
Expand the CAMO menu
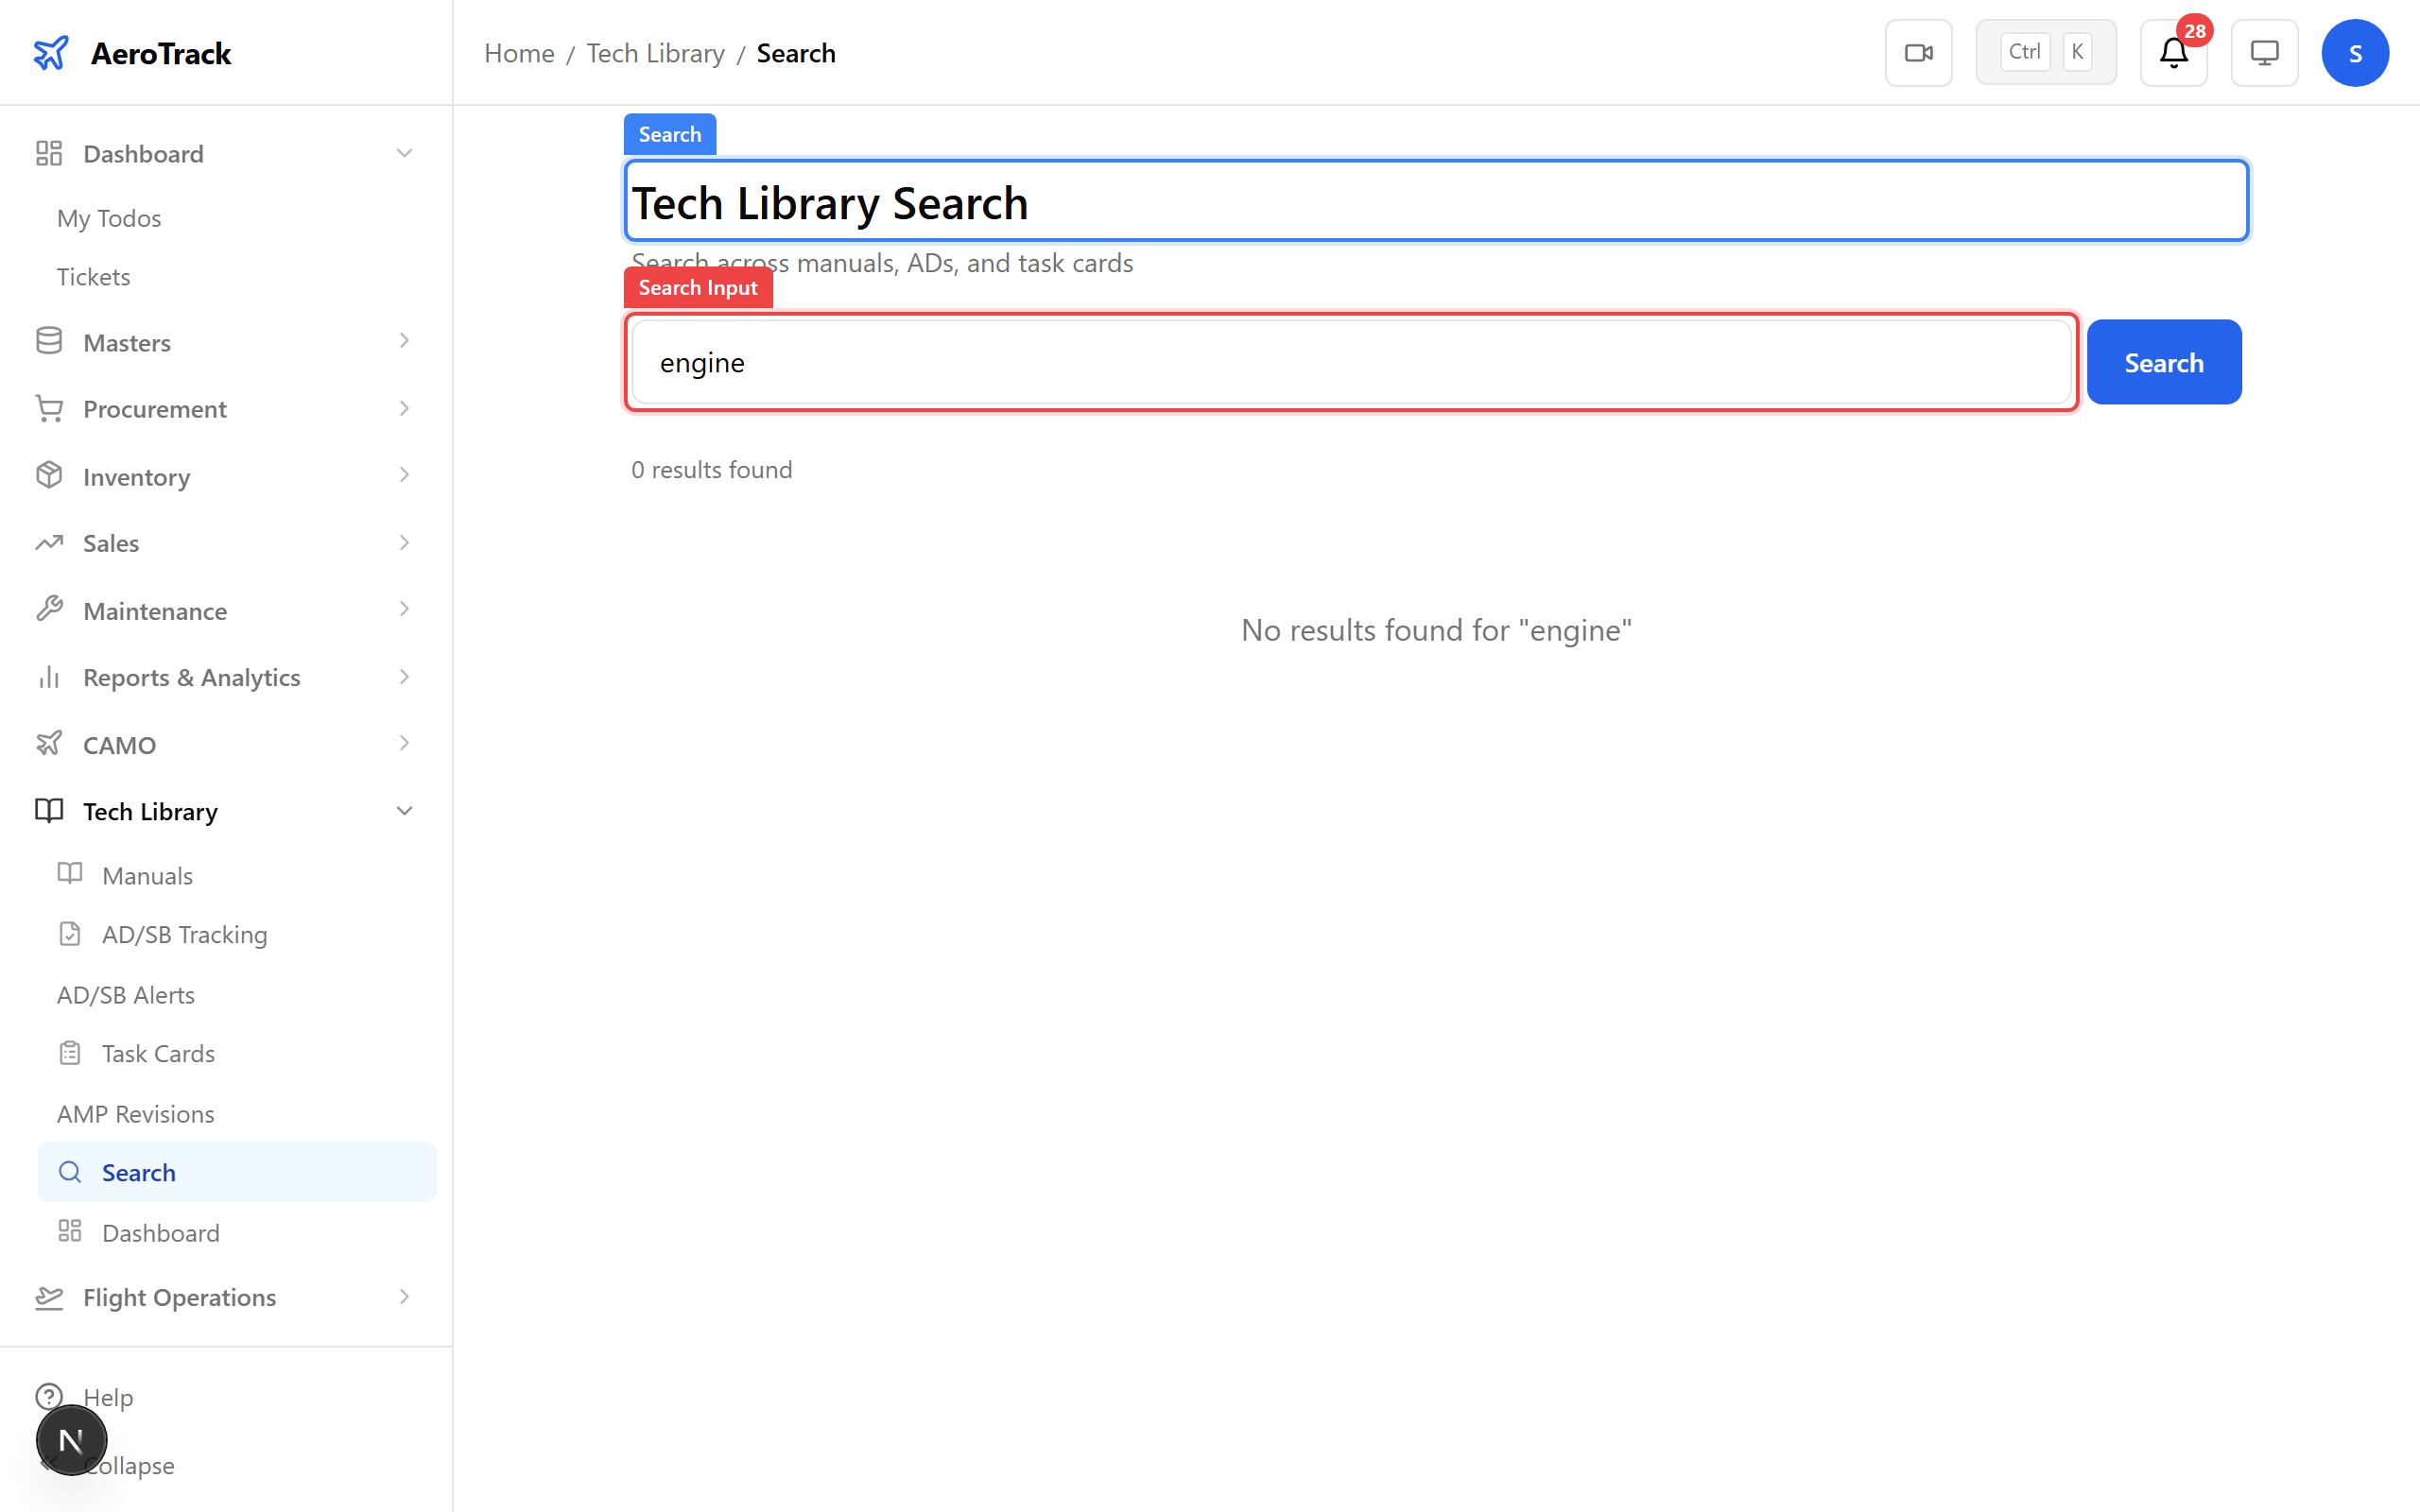[404, 743]
